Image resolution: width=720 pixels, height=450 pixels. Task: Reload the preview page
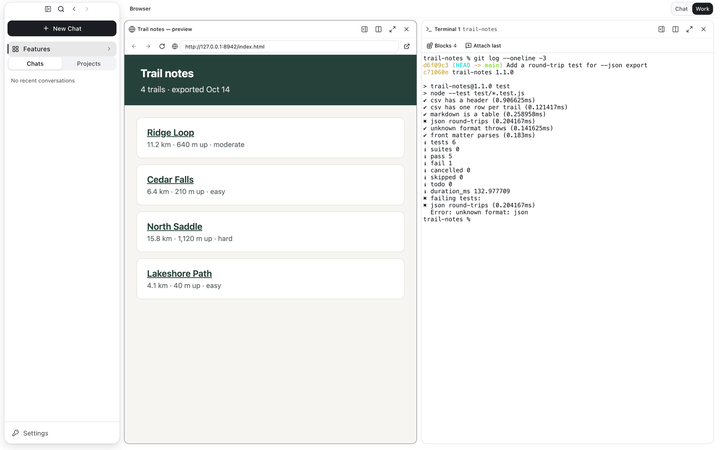coord(162,46)
